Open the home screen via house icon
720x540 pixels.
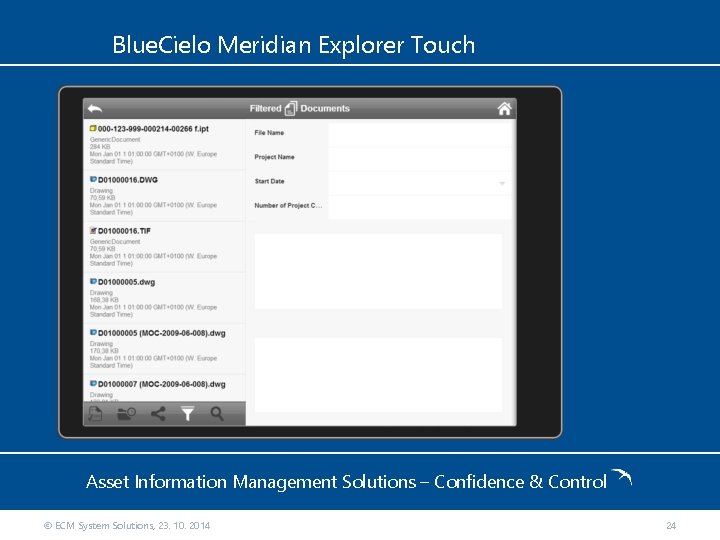click(504, 108)
